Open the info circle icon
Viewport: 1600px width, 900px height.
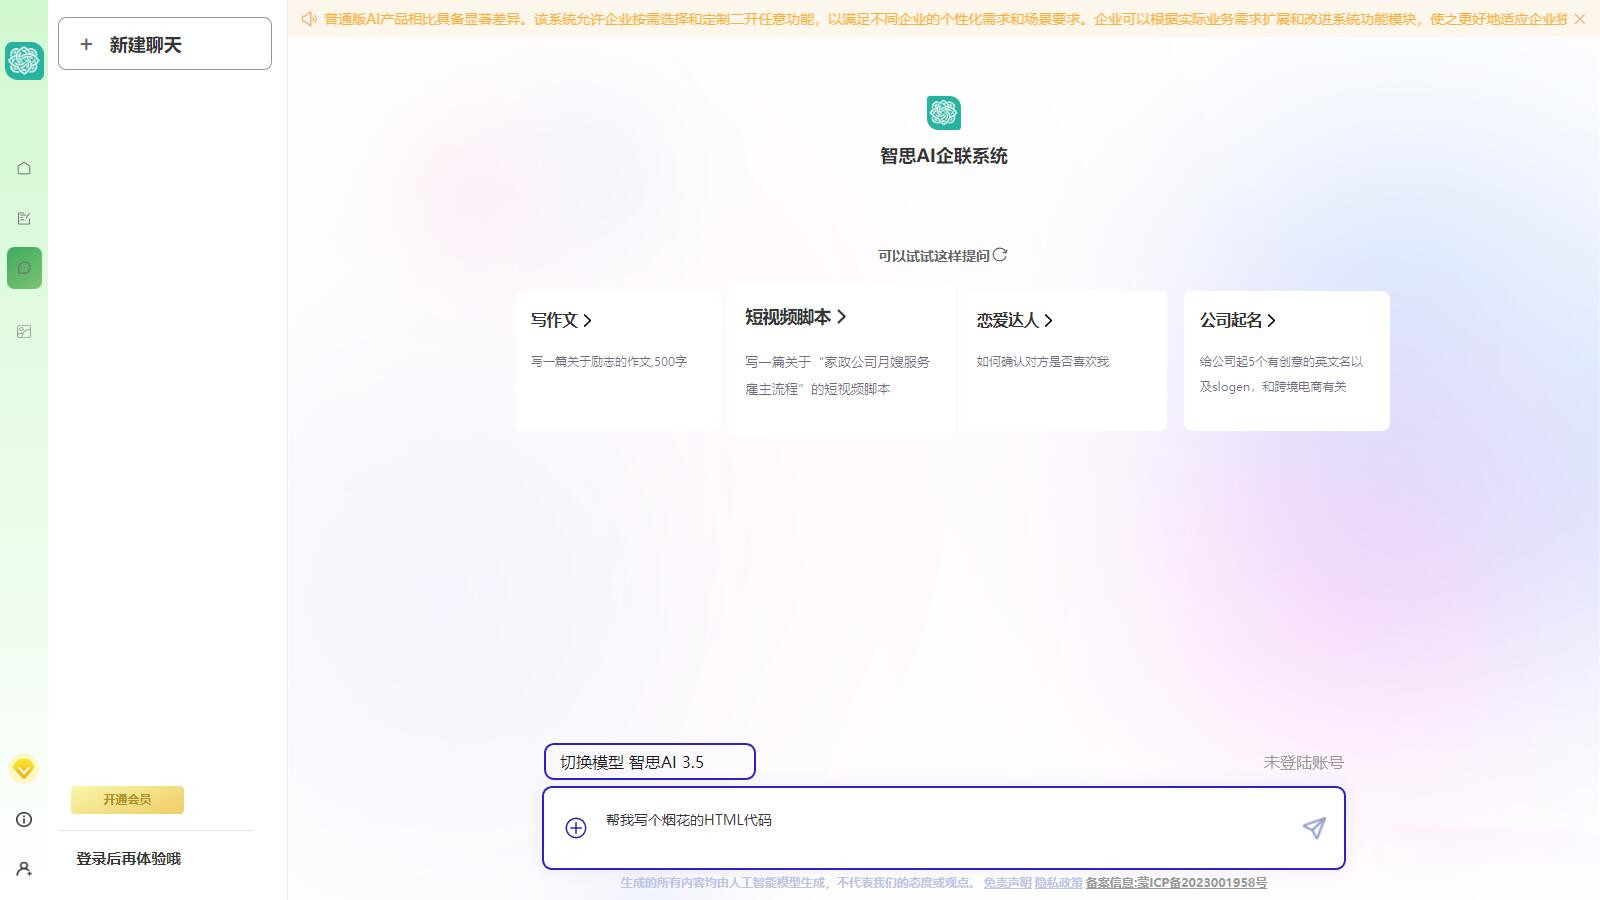coord(24,819)
